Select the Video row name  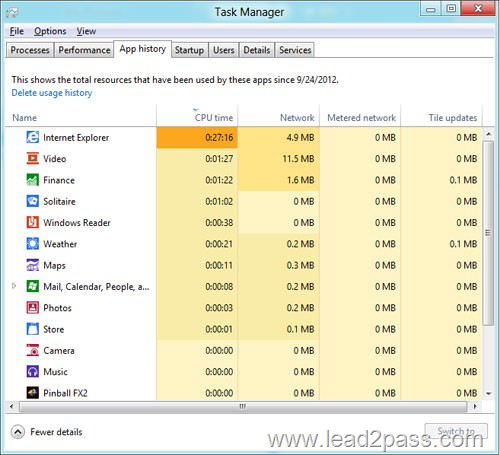55,159
